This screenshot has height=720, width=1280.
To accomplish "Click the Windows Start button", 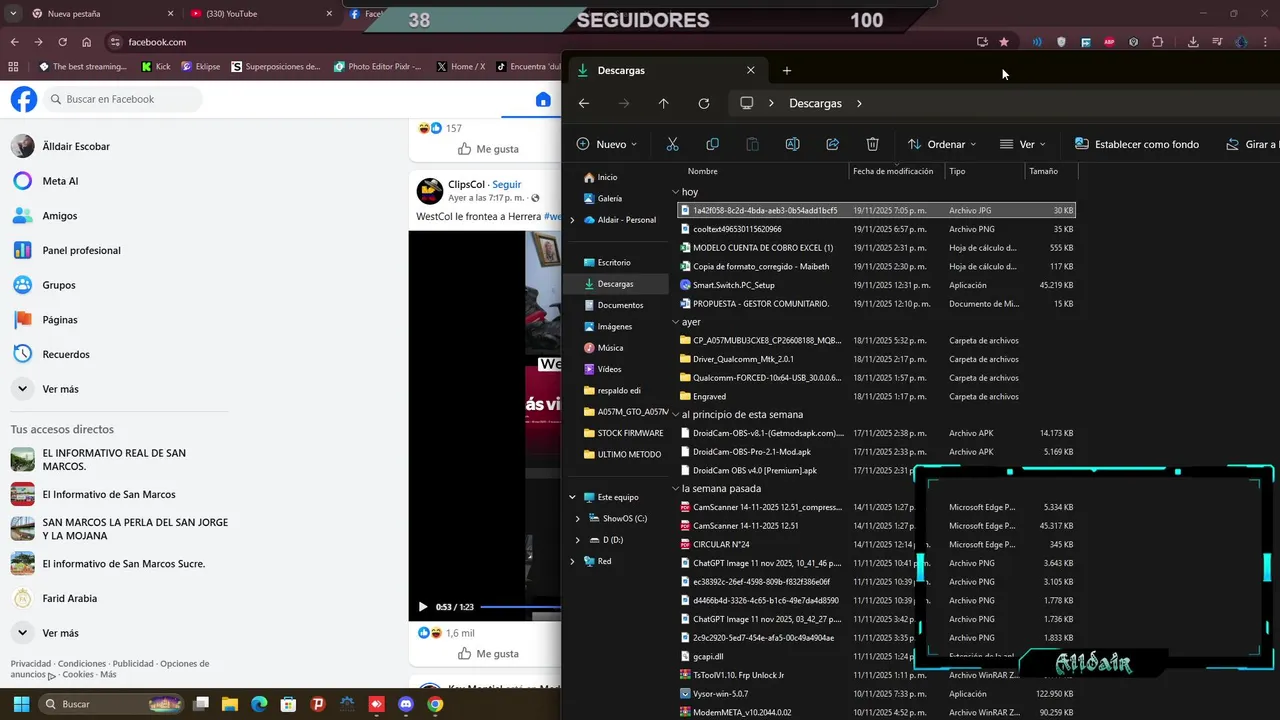I will [21, 704].
